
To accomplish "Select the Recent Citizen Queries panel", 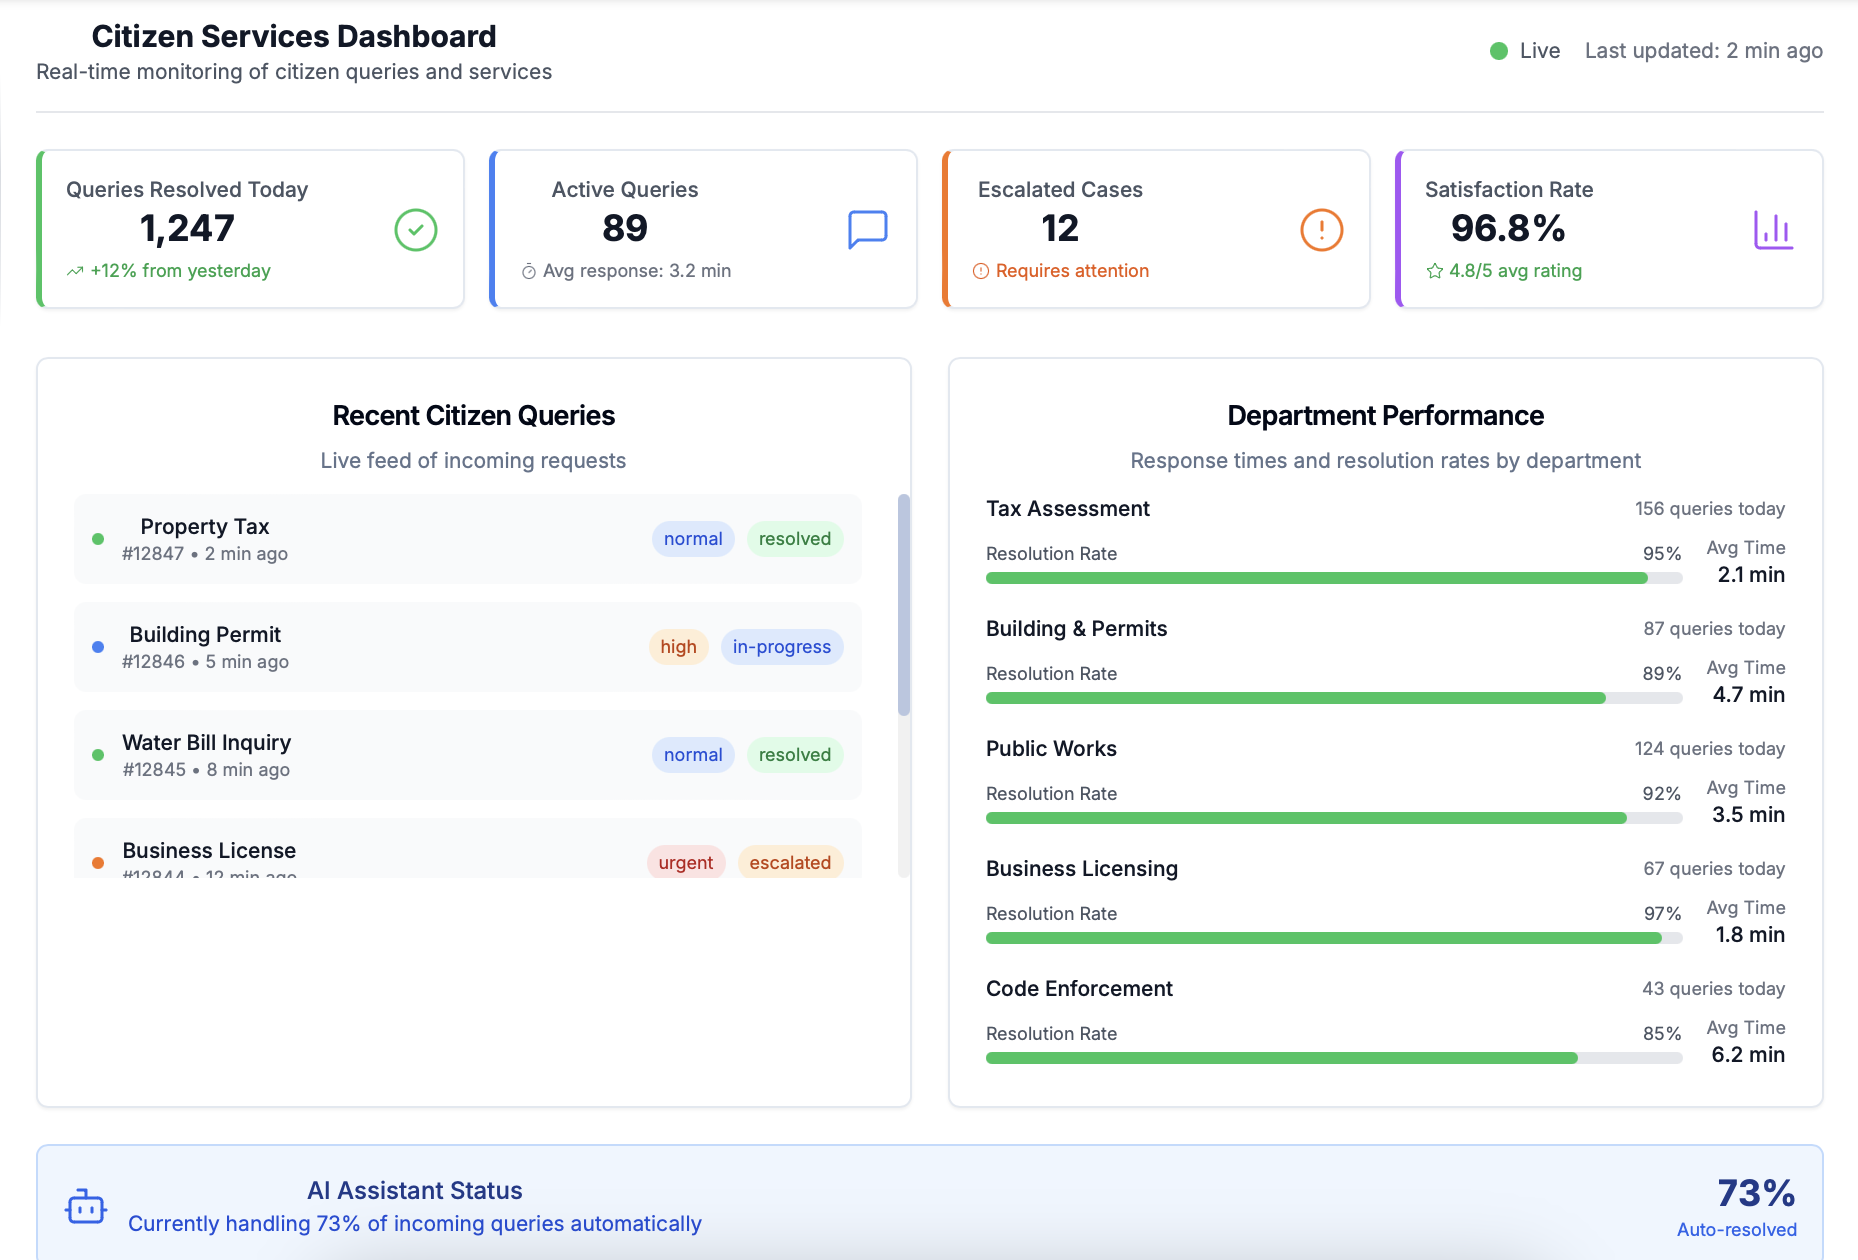I will pyautogui.click(x=473, y=415).
